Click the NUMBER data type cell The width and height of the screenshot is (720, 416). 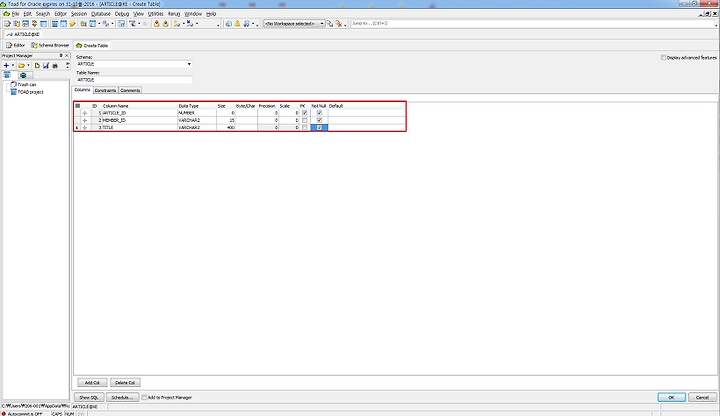[x=197, y=113]
